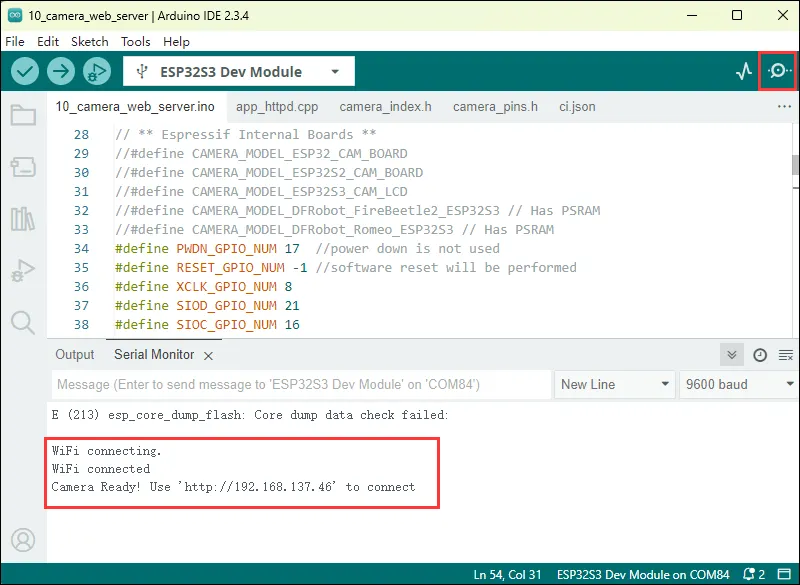Open Serial Monitor magnifier icon
800x585 pixels.
(x=778, y=71)
